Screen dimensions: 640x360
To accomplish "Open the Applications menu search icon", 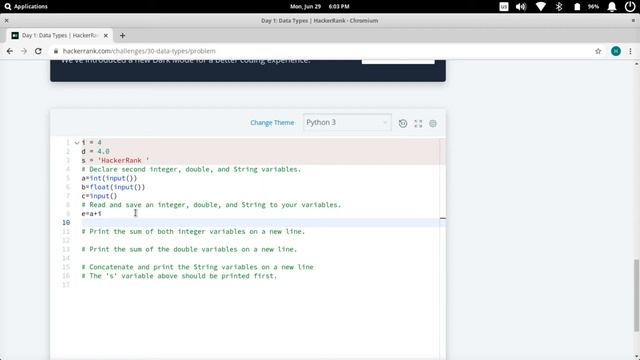I will point(8,7).
